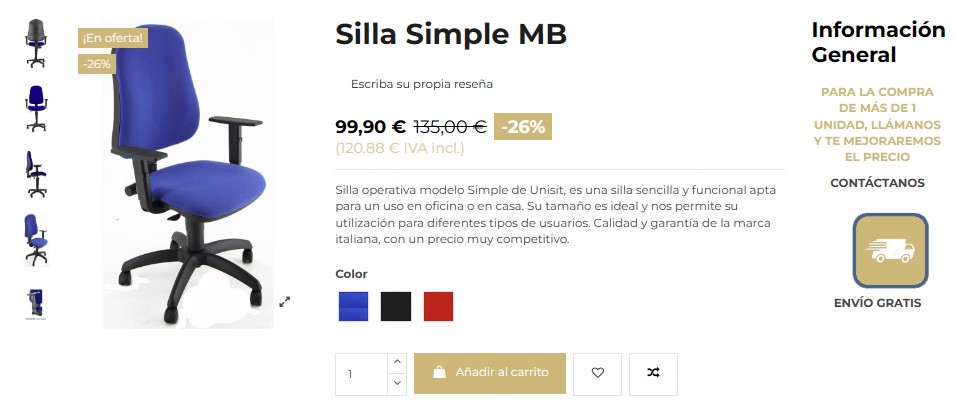Select the blue color swatch
This screenshot has height=403, width=955.
[353, 306]
